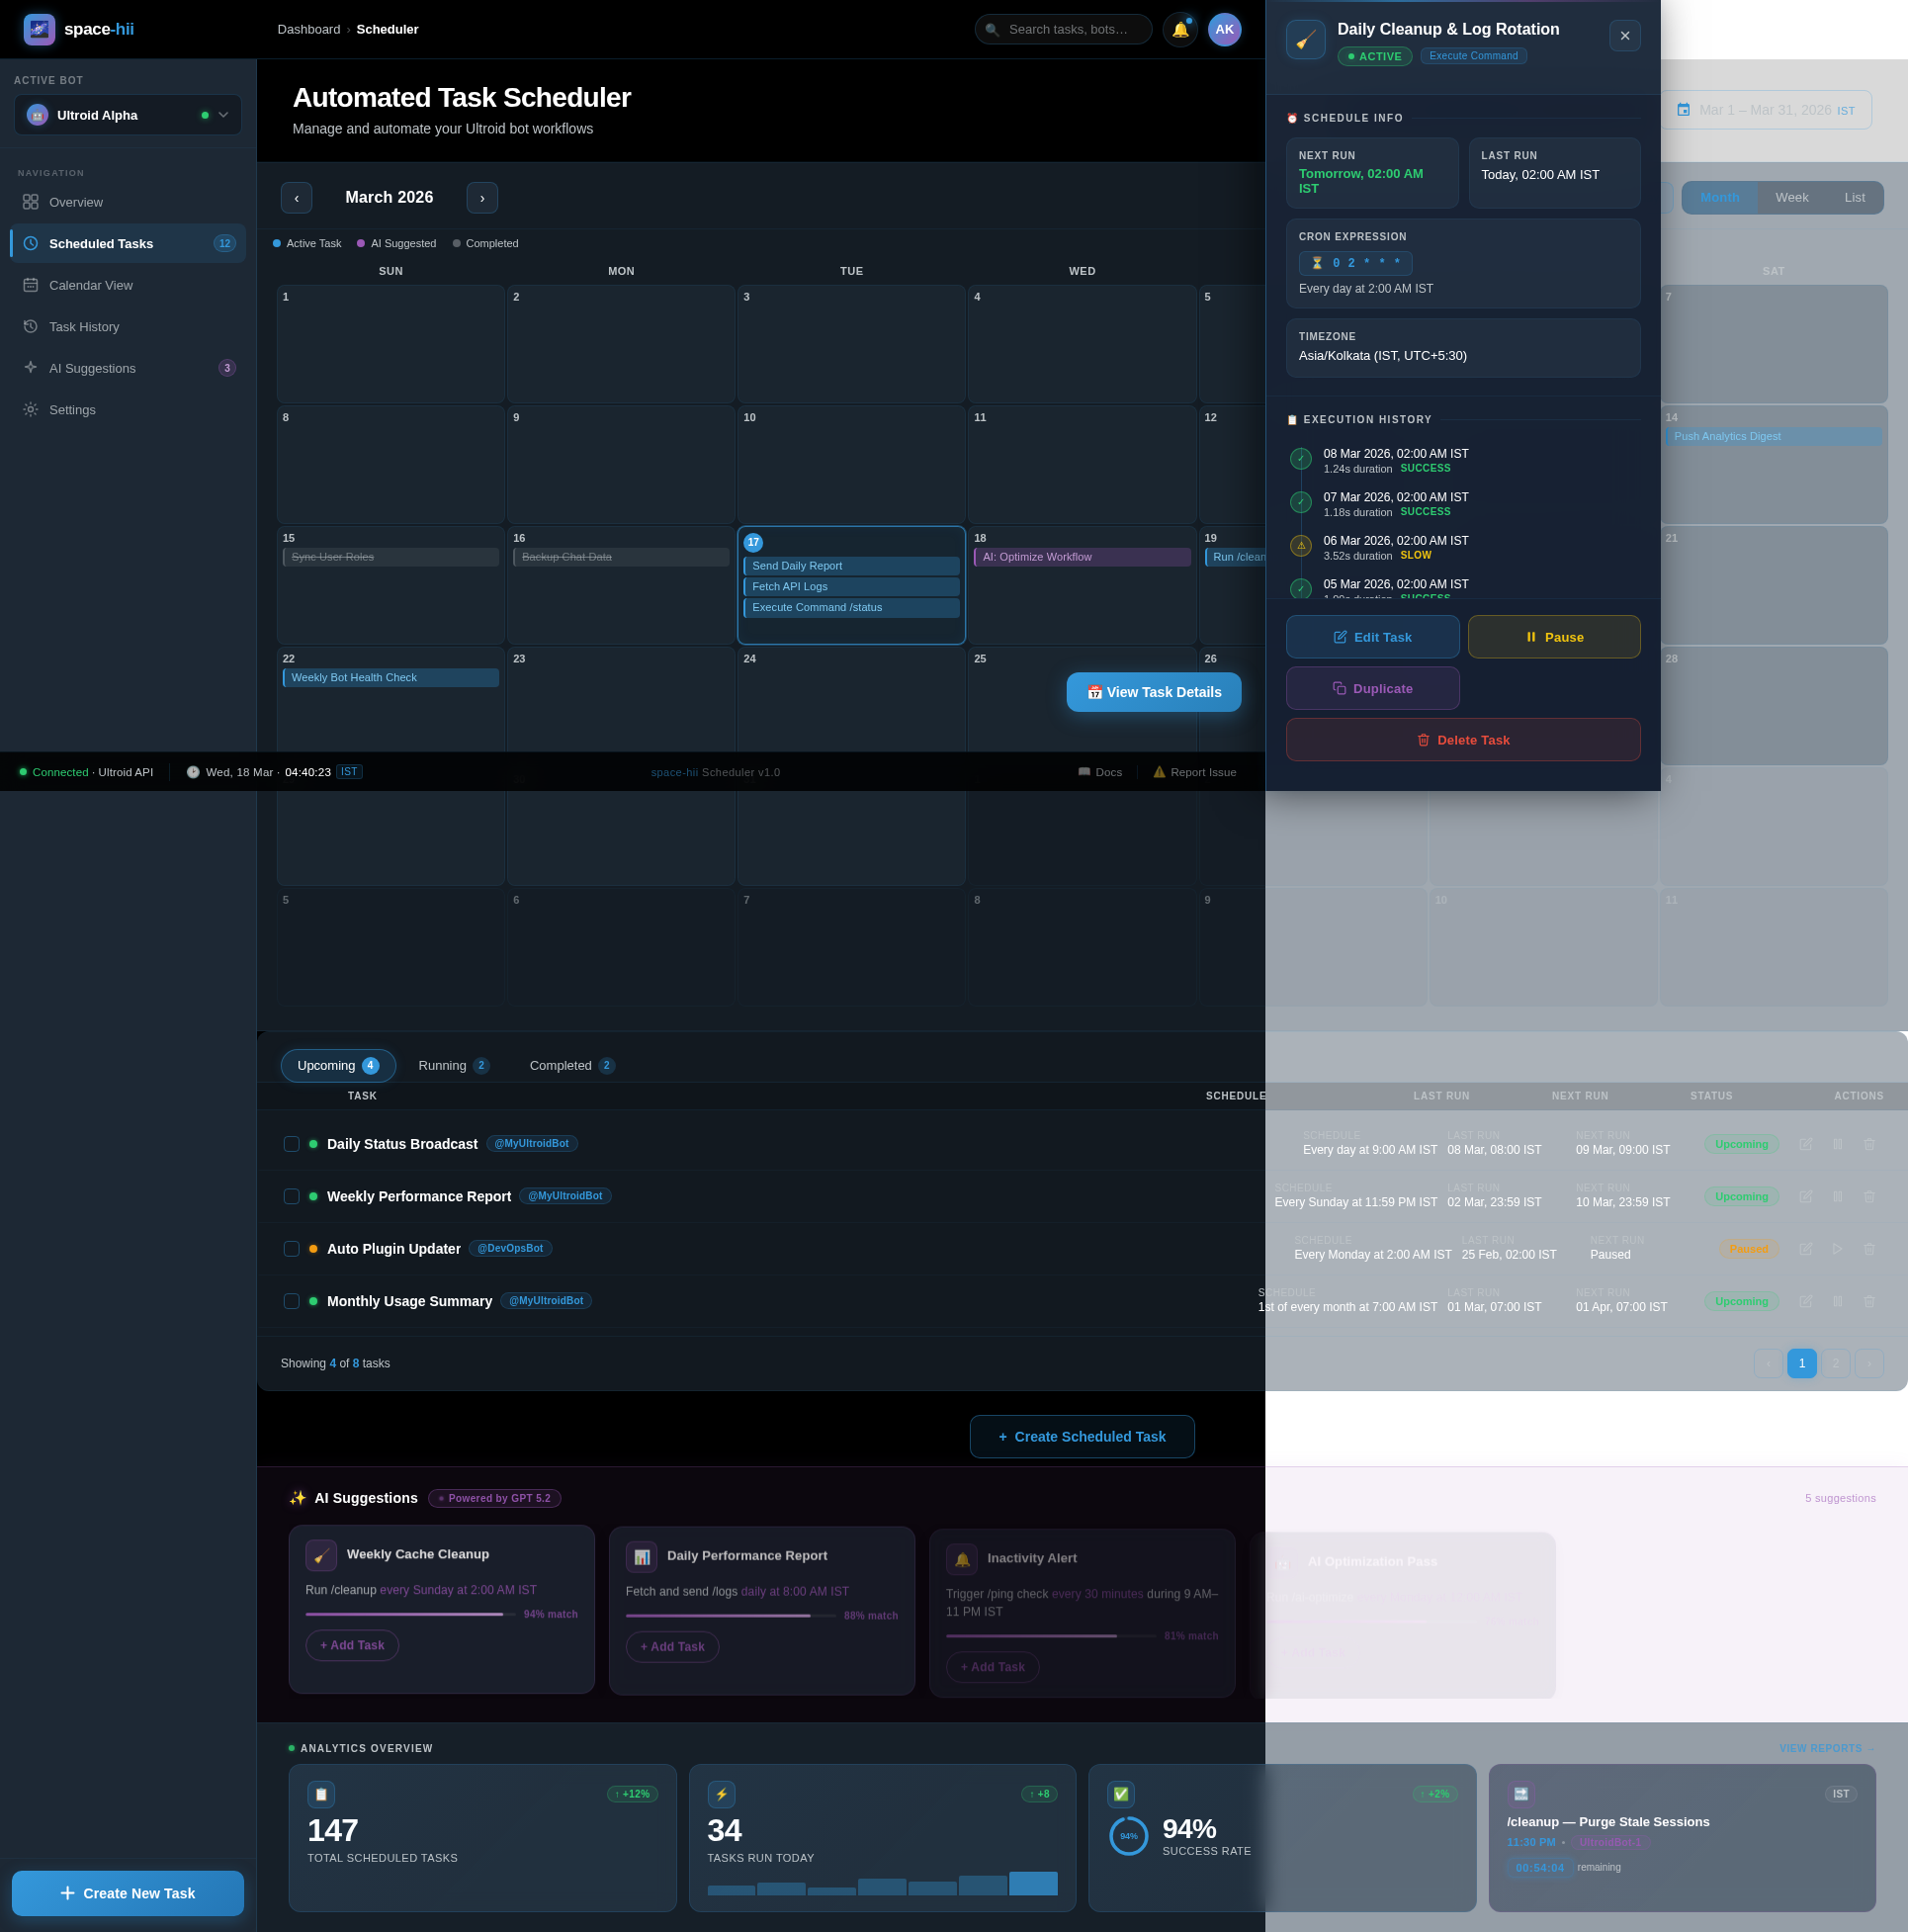Check the checkbox beside Auto Plugin Updater
The image size is (1908, 1932).
[291, 1248]
